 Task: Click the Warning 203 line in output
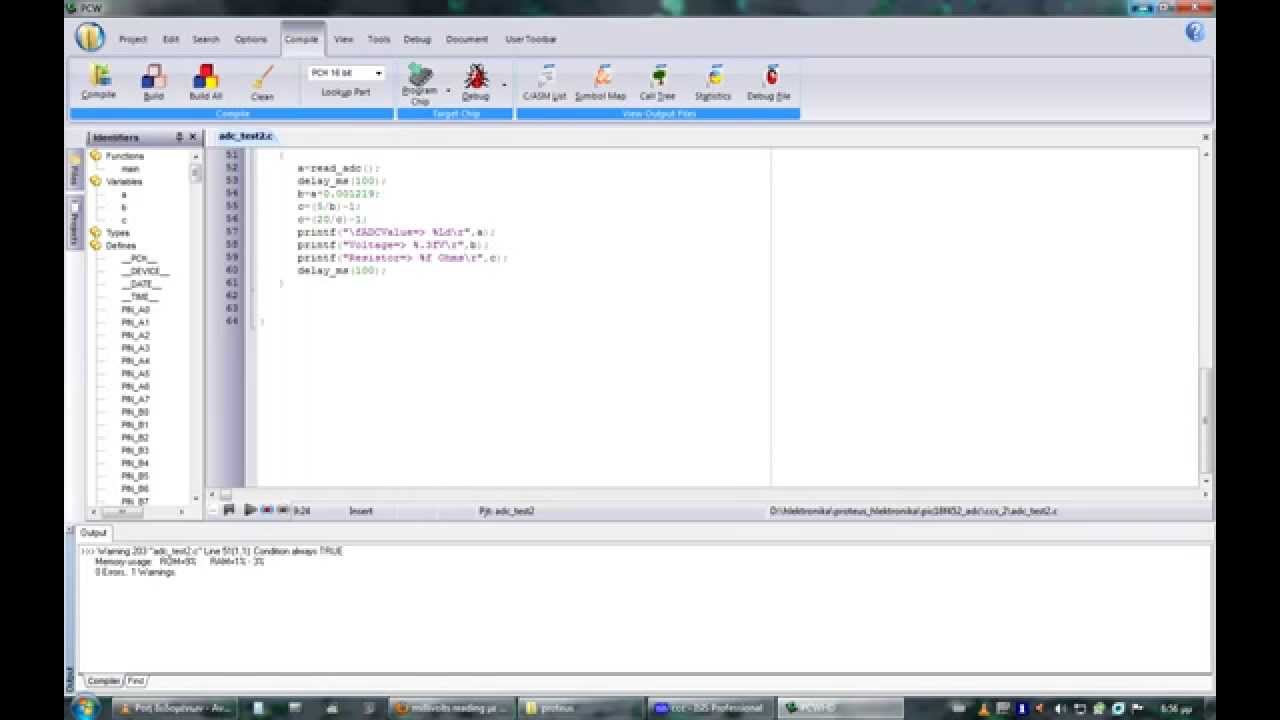point(212,551)
